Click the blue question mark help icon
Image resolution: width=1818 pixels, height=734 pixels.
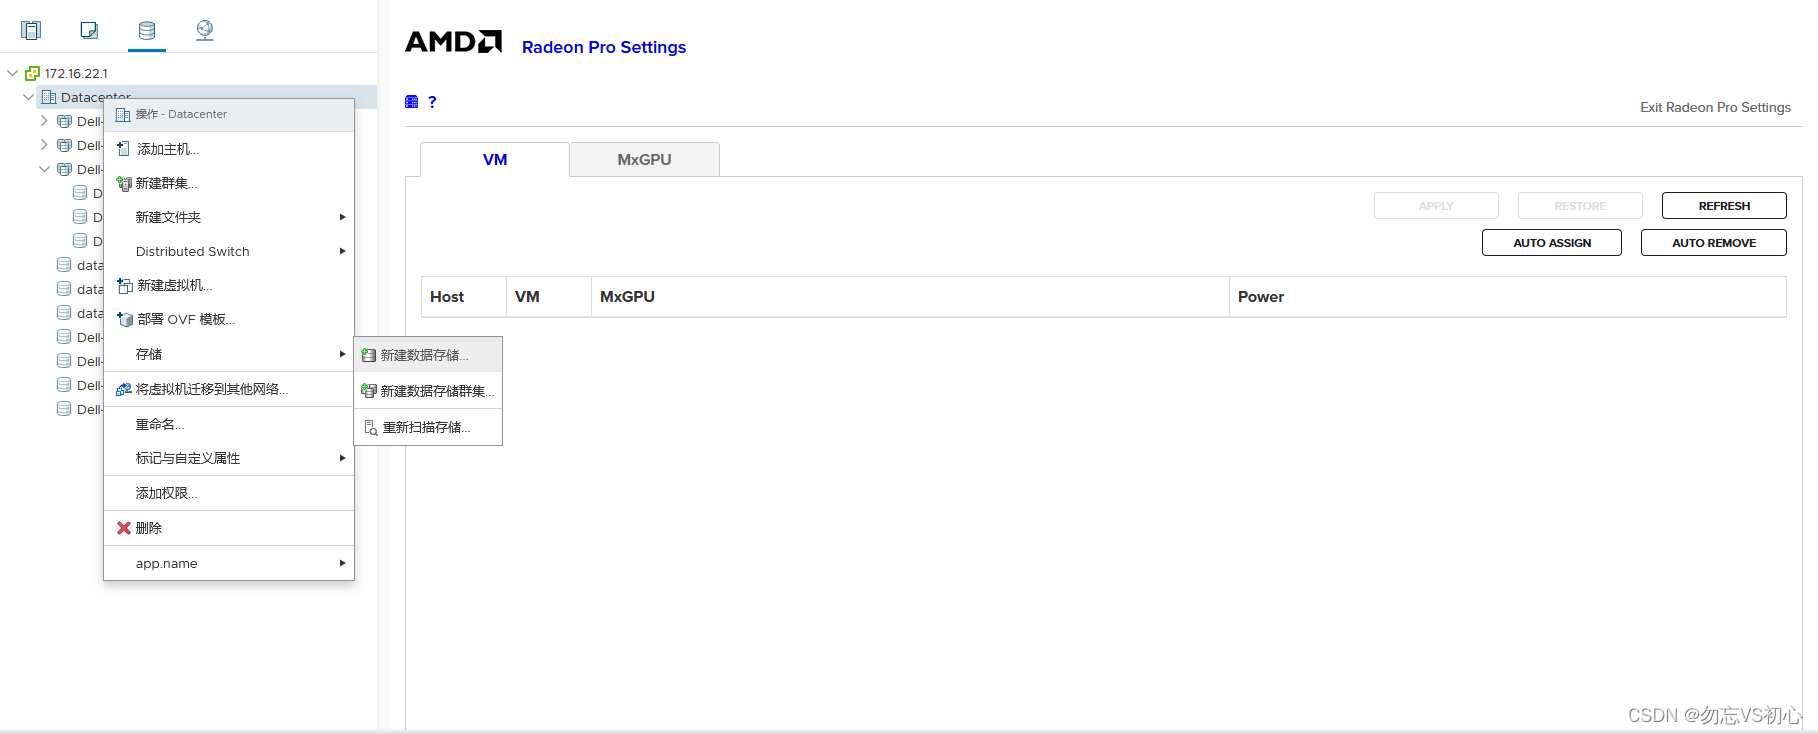pyautogui.click(x=432, y=102)
